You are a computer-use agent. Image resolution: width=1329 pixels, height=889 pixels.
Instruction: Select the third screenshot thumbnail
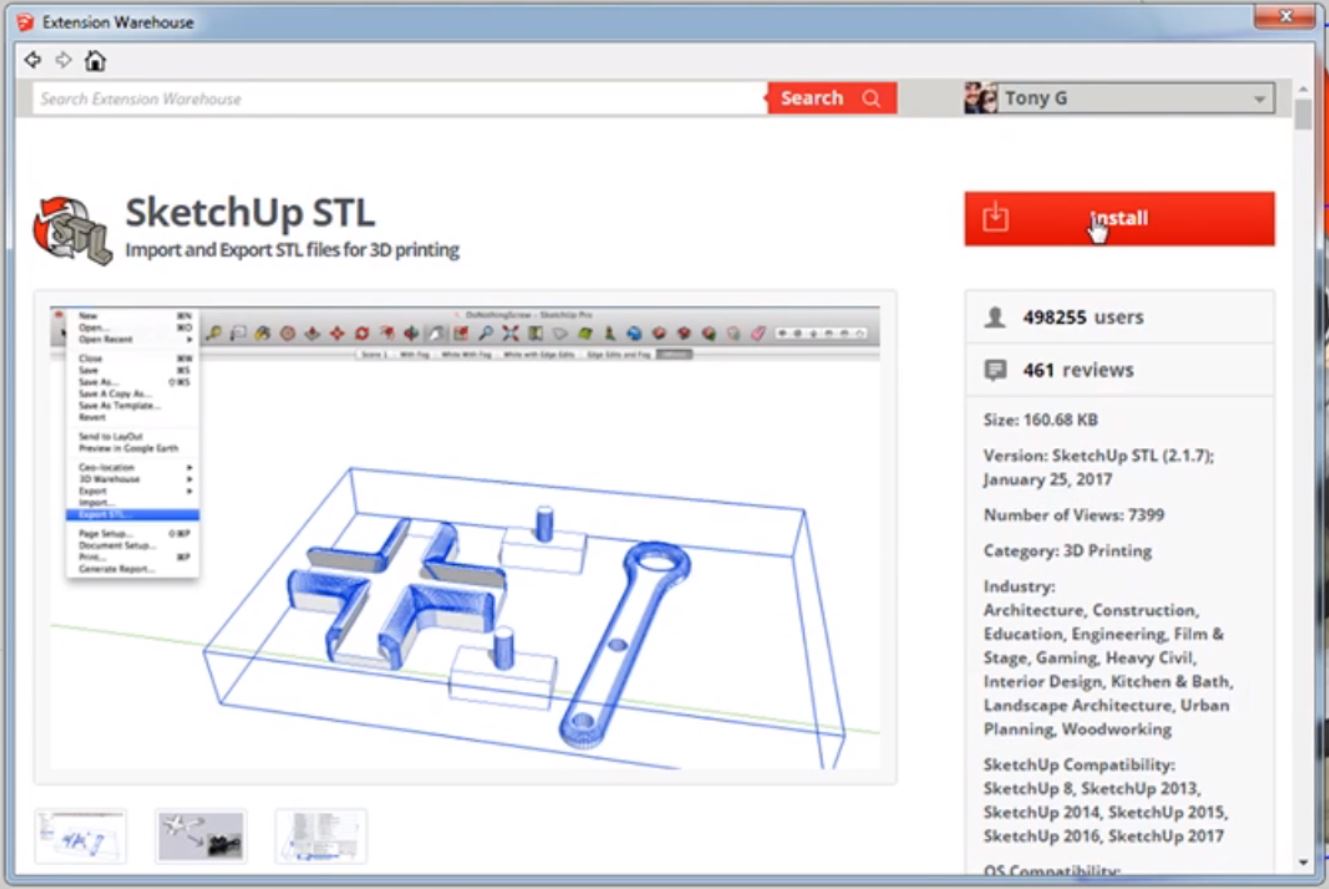(321, 836)
